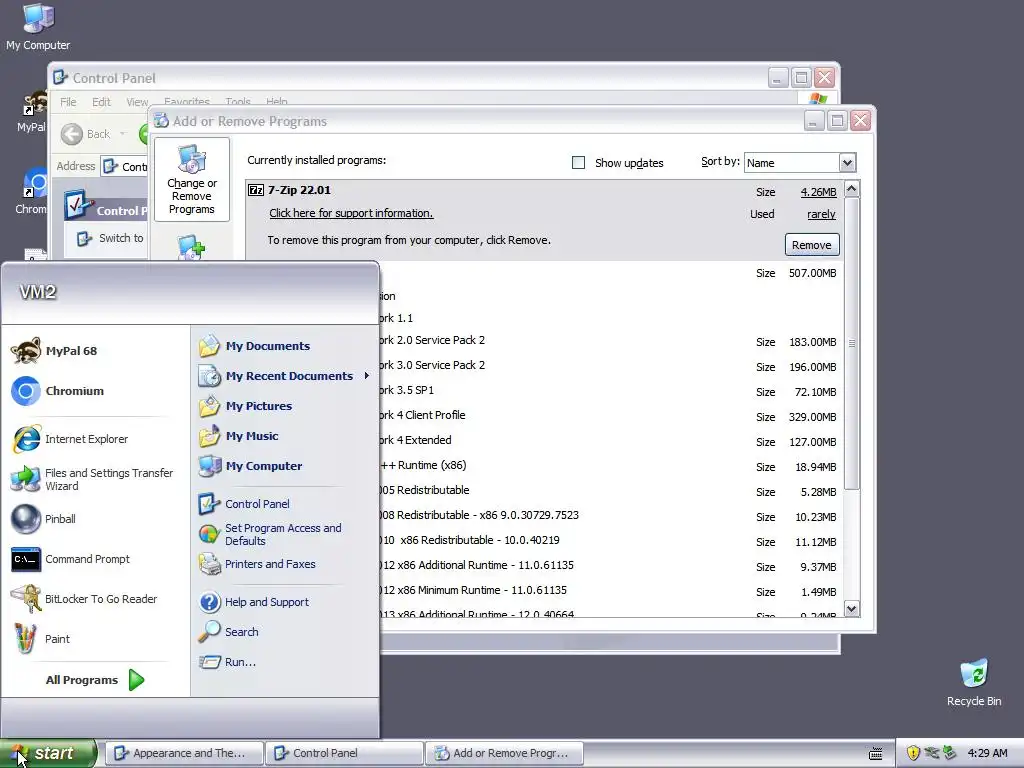This screenshot has width=1024, height=768.
Task: Open the View menu in Control Panel window
Action: [137, 102]
